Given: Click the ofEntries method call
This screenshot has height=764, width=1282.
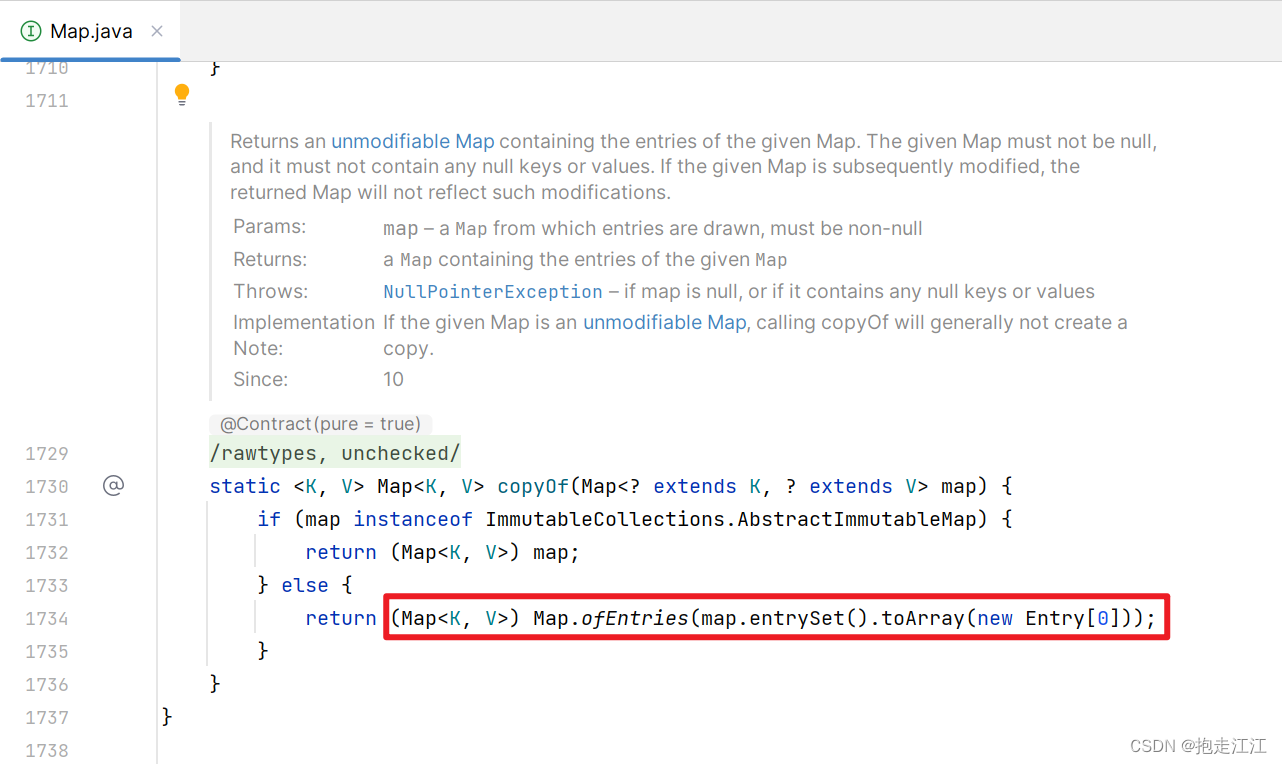Looking at the screenshot, I should click(635, 618).
